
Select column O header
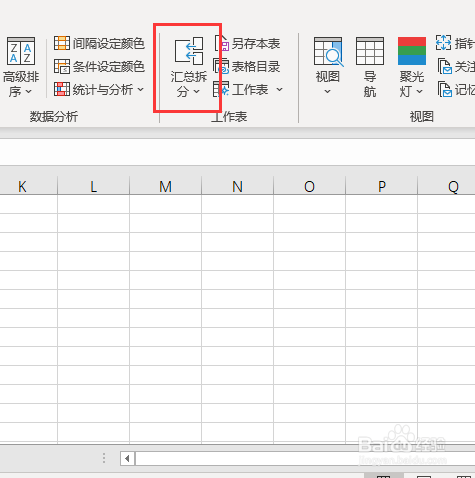tap(310, 186)
